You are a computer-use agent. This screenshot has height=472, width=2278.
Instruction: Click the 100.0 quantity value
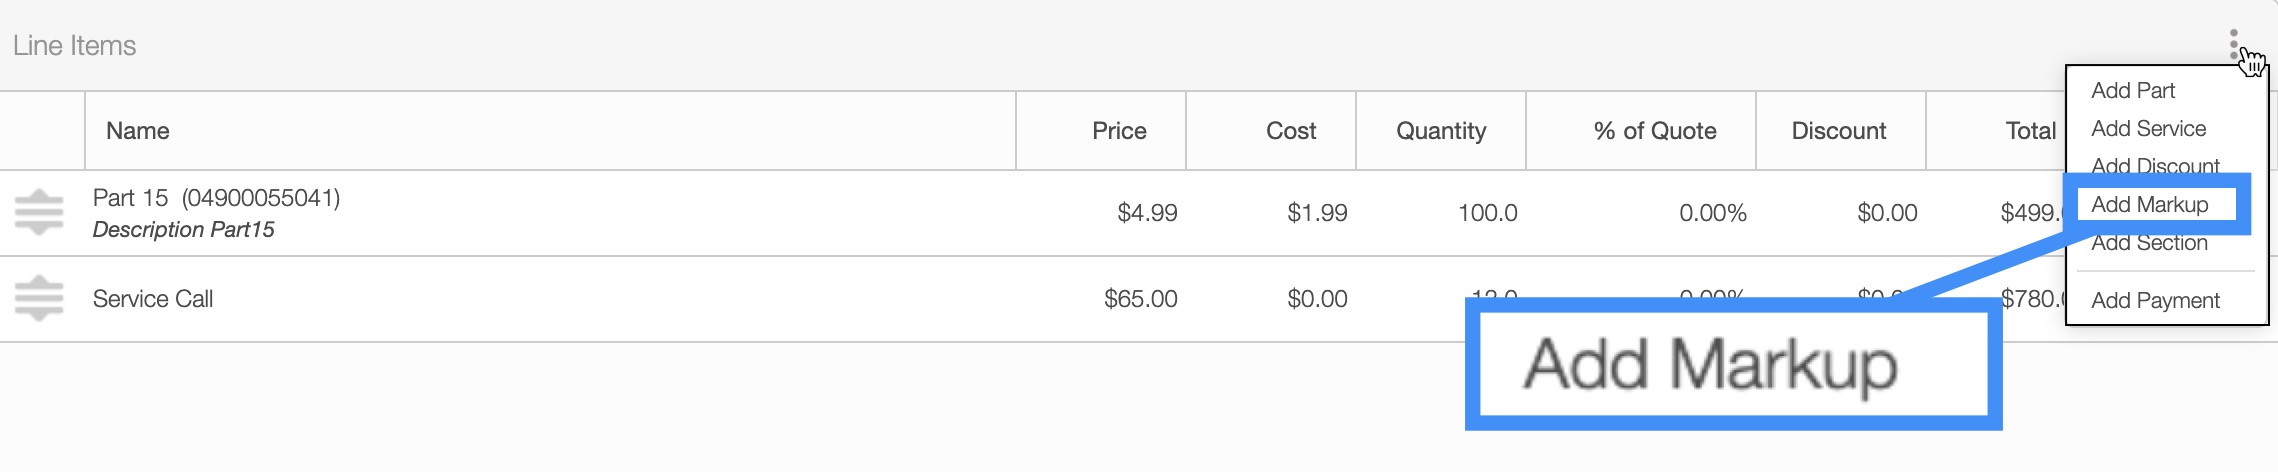(x=1487, y=213)
